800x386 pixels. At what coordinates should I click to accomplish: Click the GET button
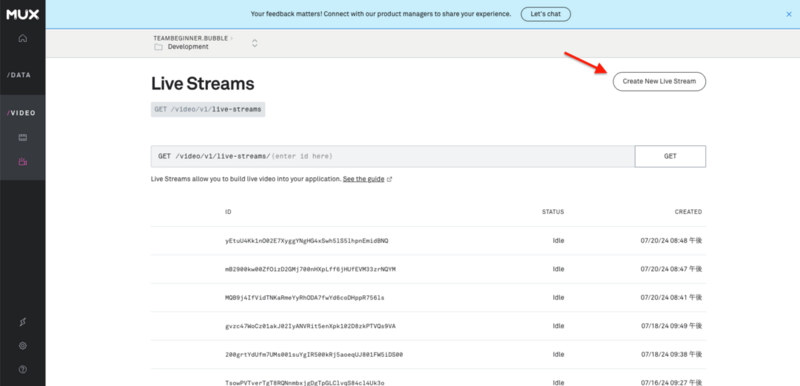tap(670, 157)
